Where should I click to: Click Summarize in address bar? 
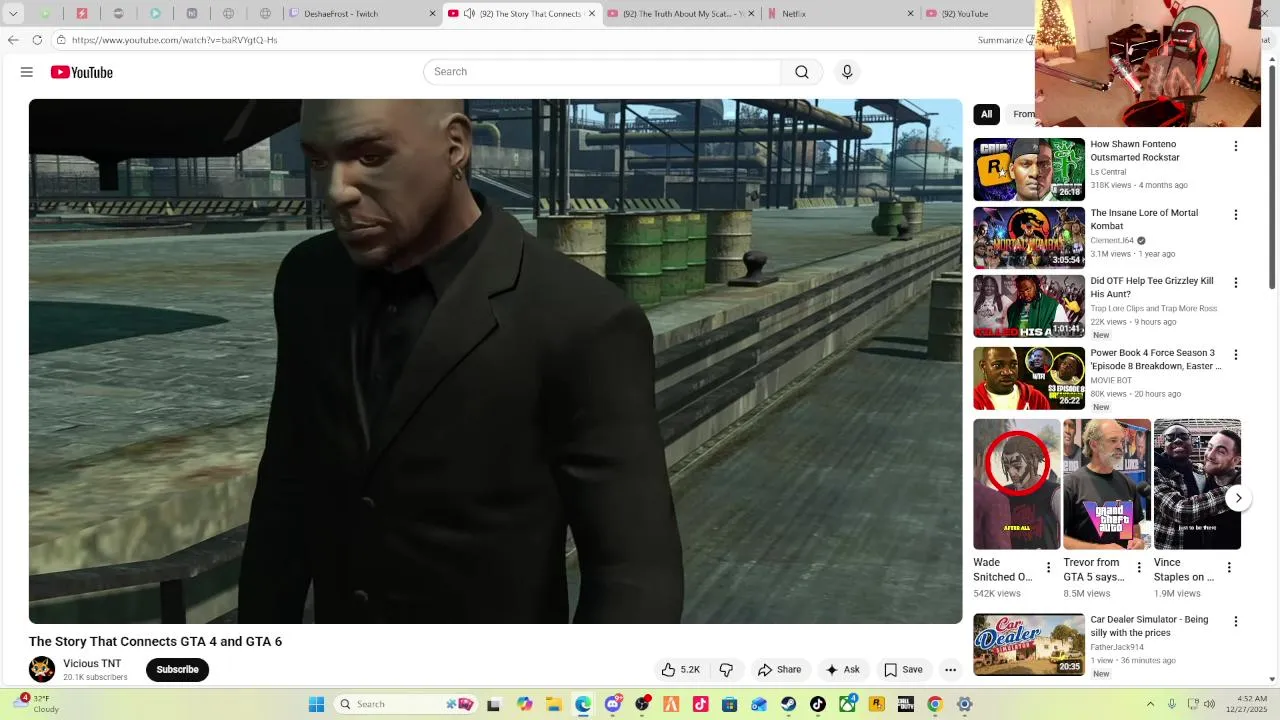pos(1001,40)
